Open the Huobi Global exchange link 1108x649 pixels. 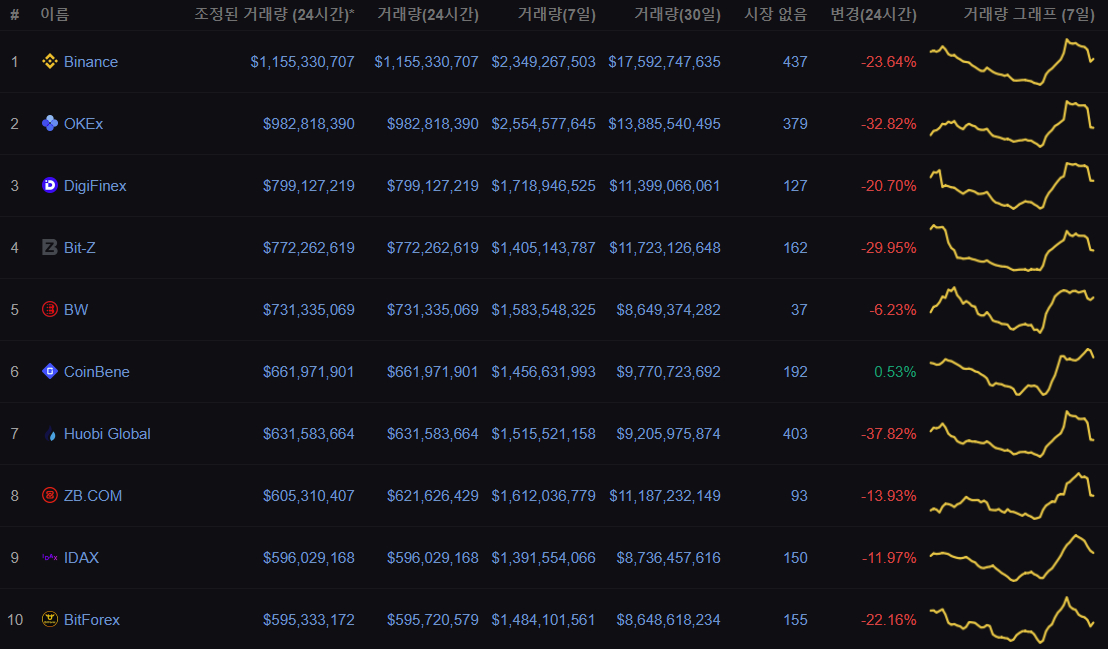[x=107, y=434]
